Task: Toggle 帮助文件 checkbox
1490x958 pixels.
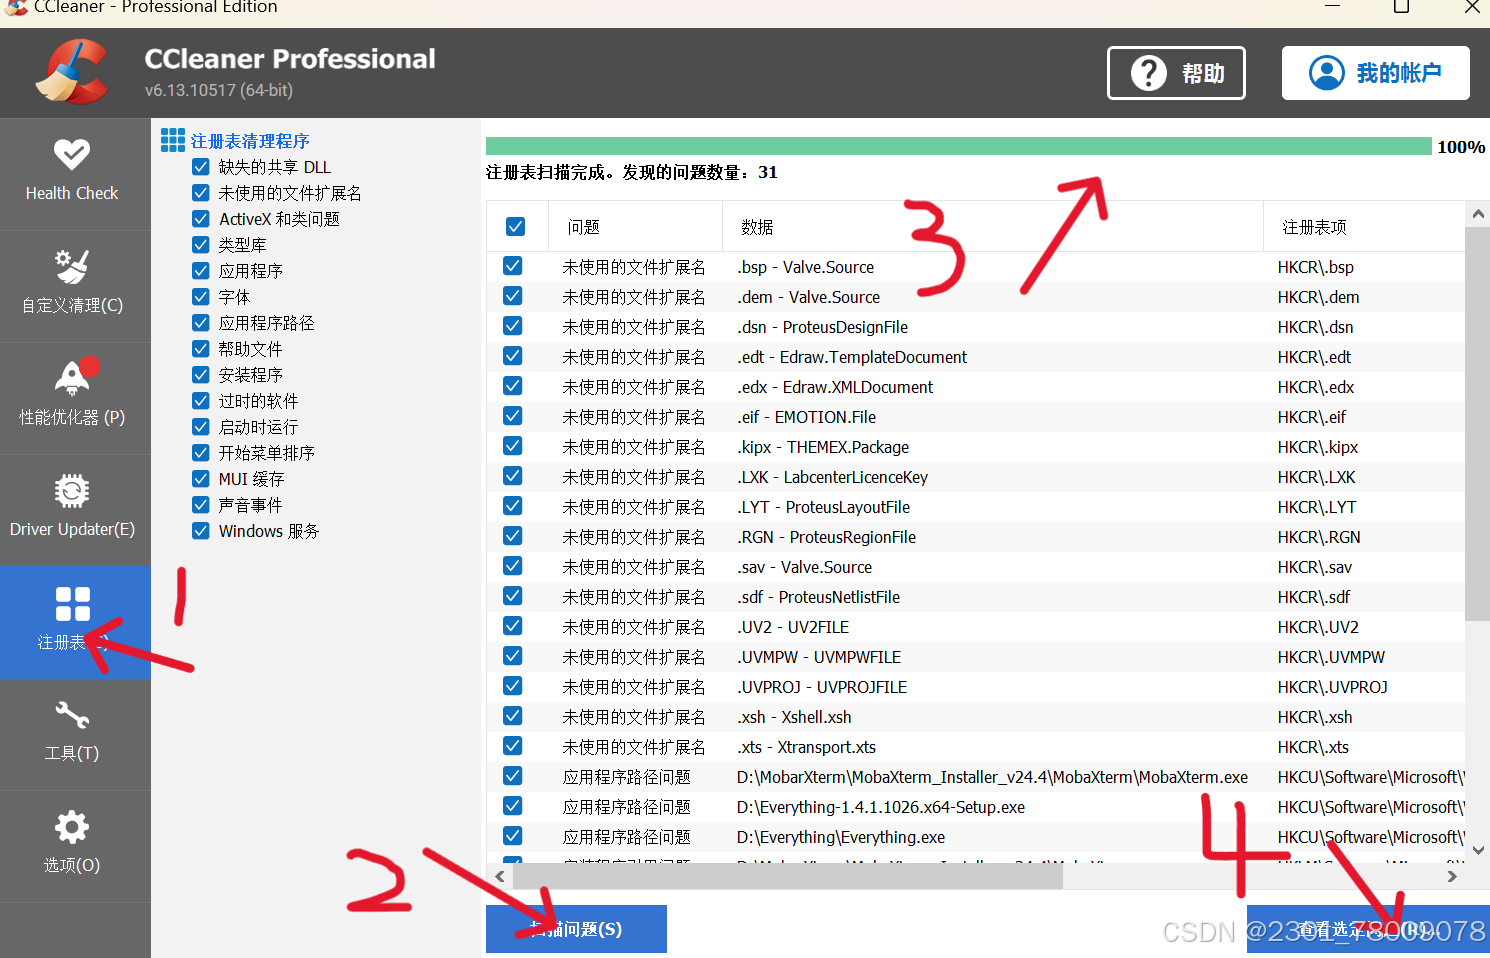Action: coord(201,349)
